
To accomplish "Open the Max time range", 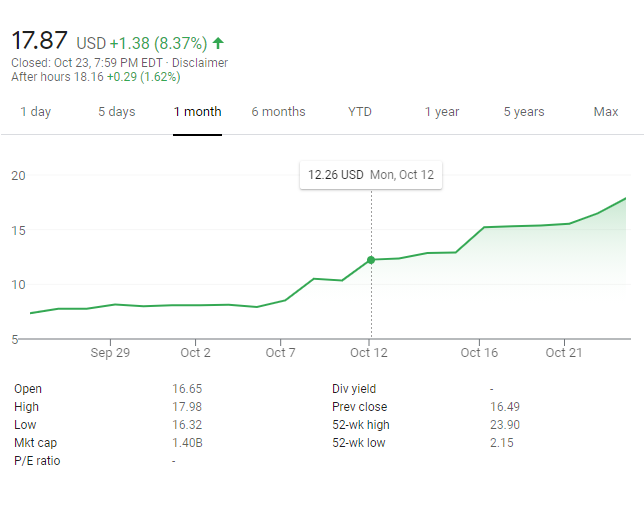I will [605, 112].
